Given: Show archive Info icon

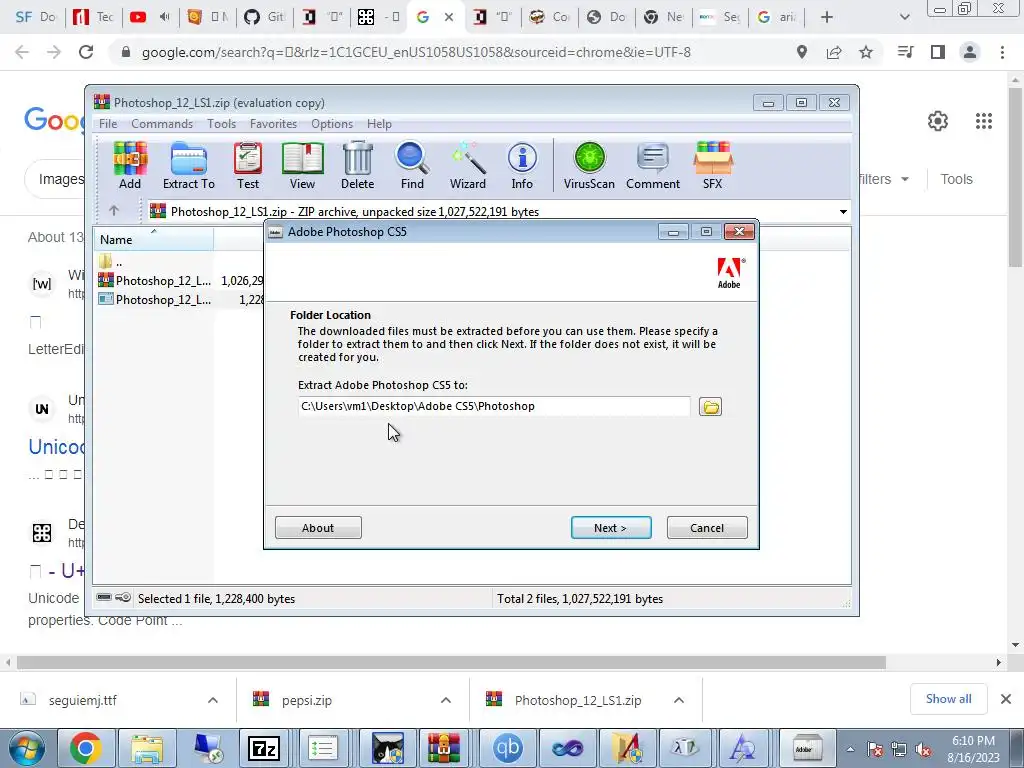Looking at the screenshot, I should (522, 166).
